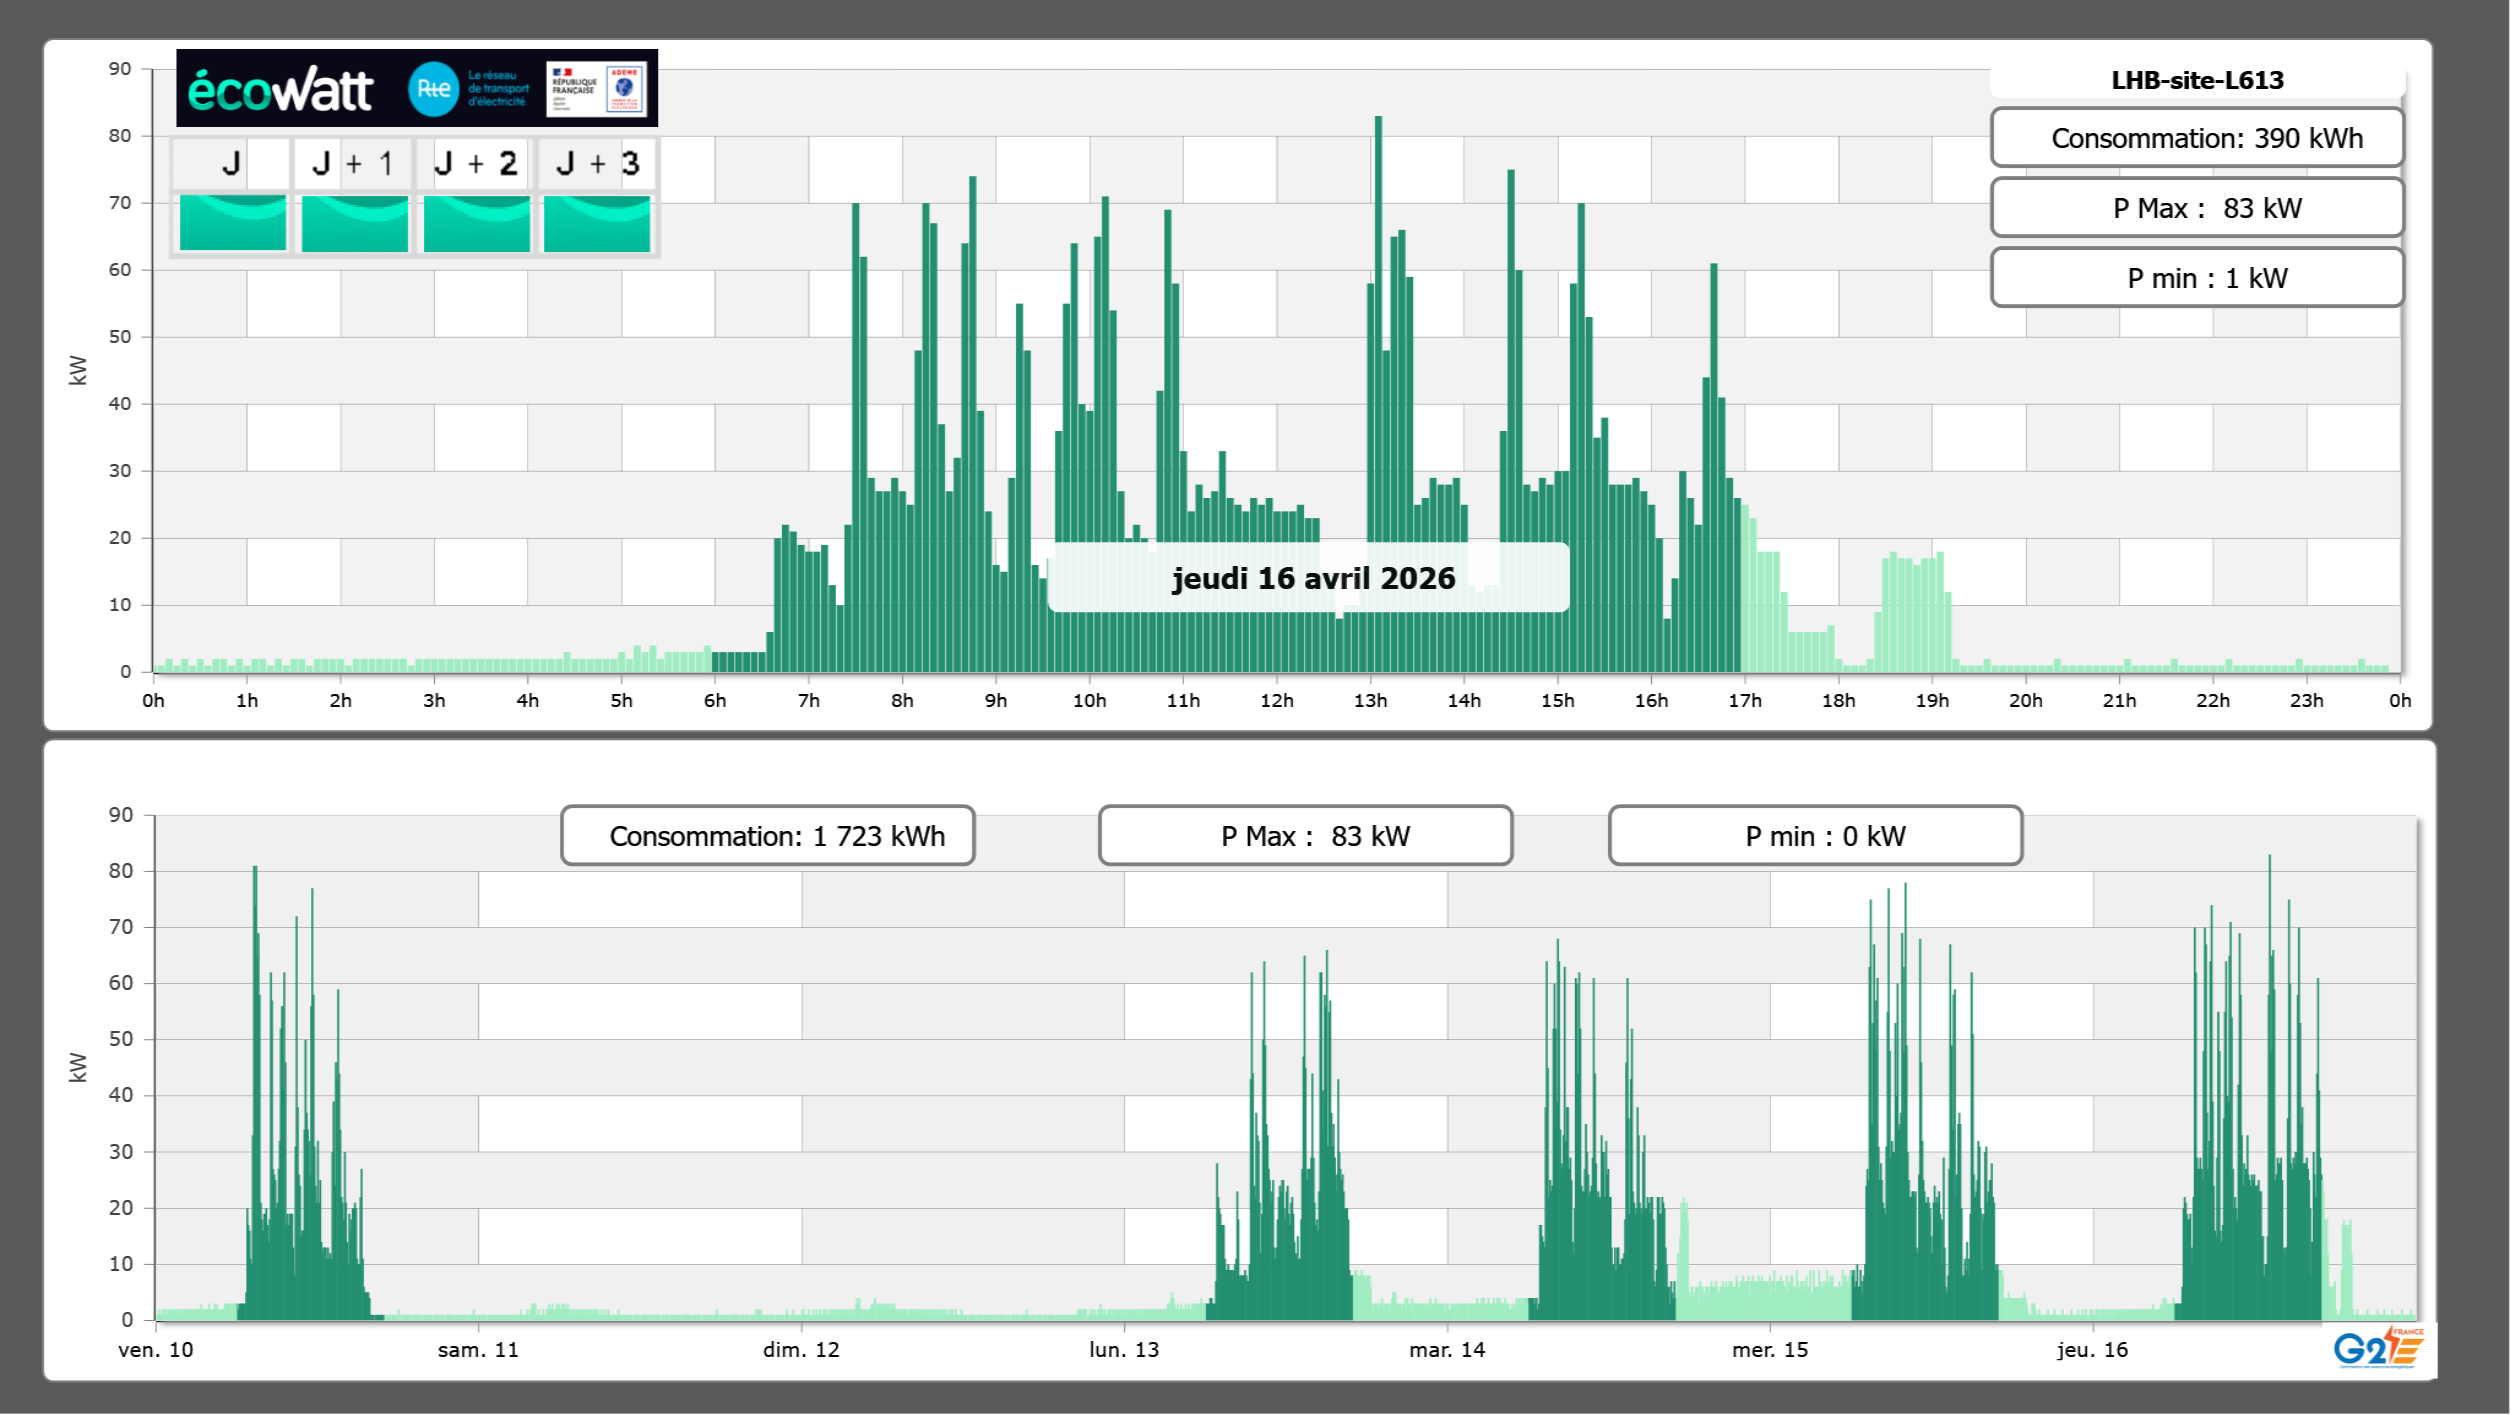Select the J day tab

coord(232,163)
